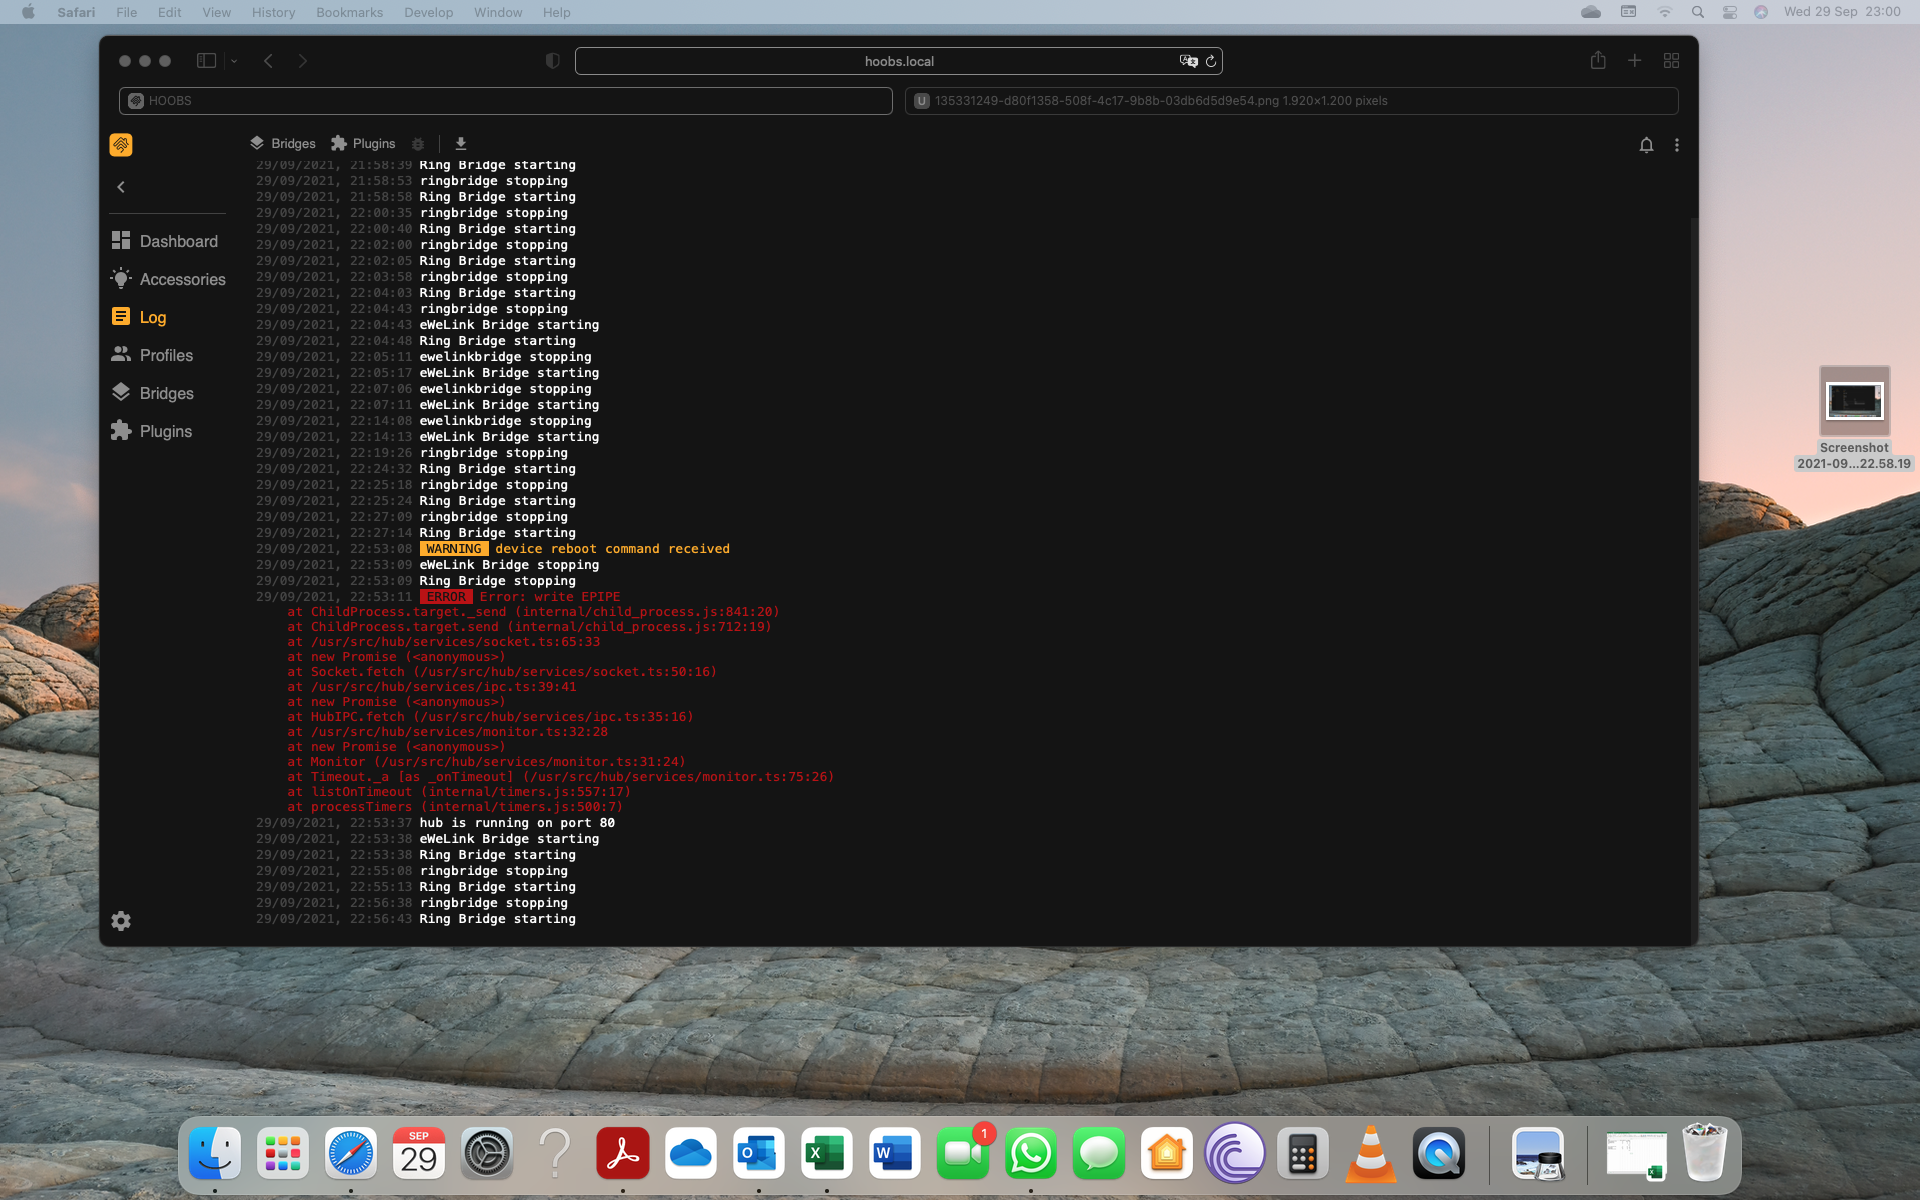Screen dimensions: 1920x1200
Task: Open the Log section in the sidebar
Action: point(153,317)
